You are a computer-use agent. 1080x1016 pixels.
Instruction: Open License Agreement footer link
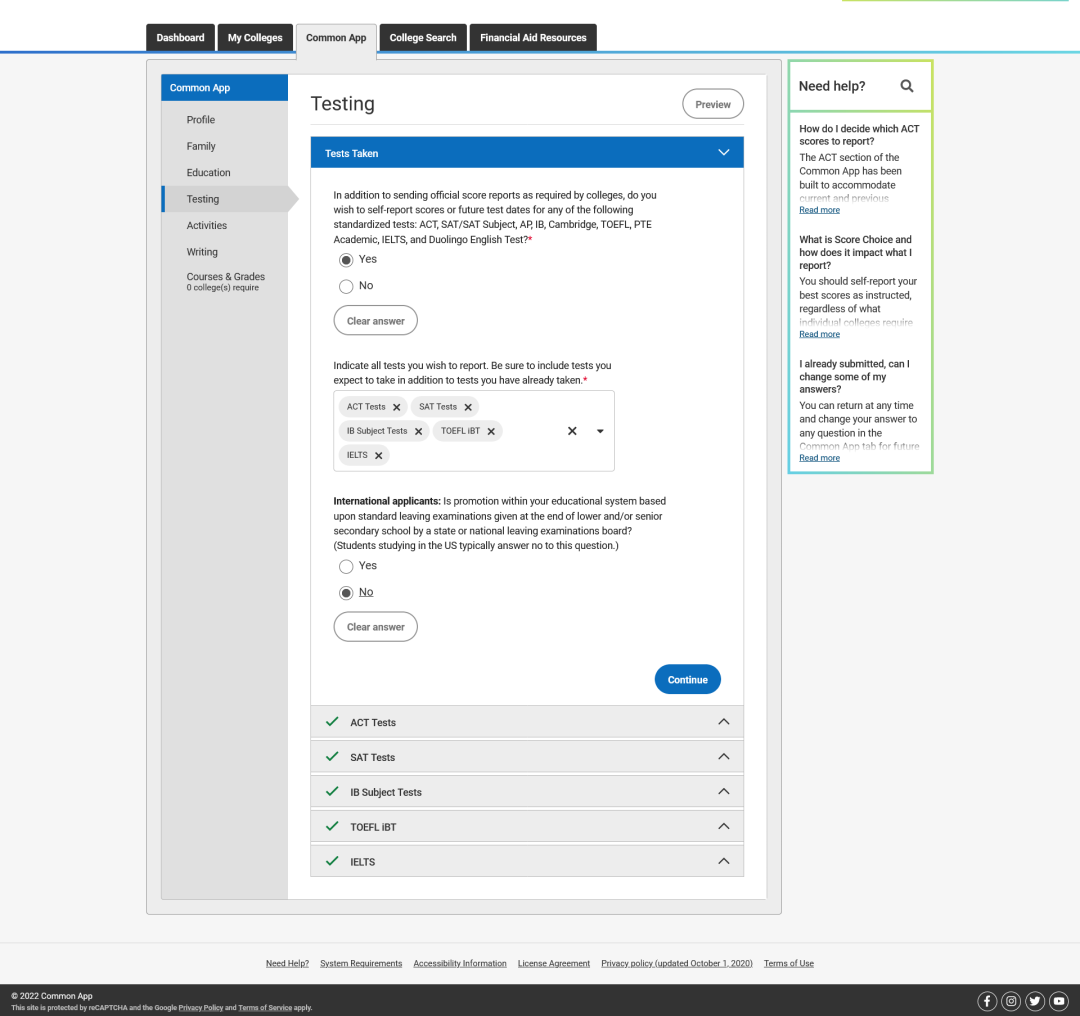(554, 963)
